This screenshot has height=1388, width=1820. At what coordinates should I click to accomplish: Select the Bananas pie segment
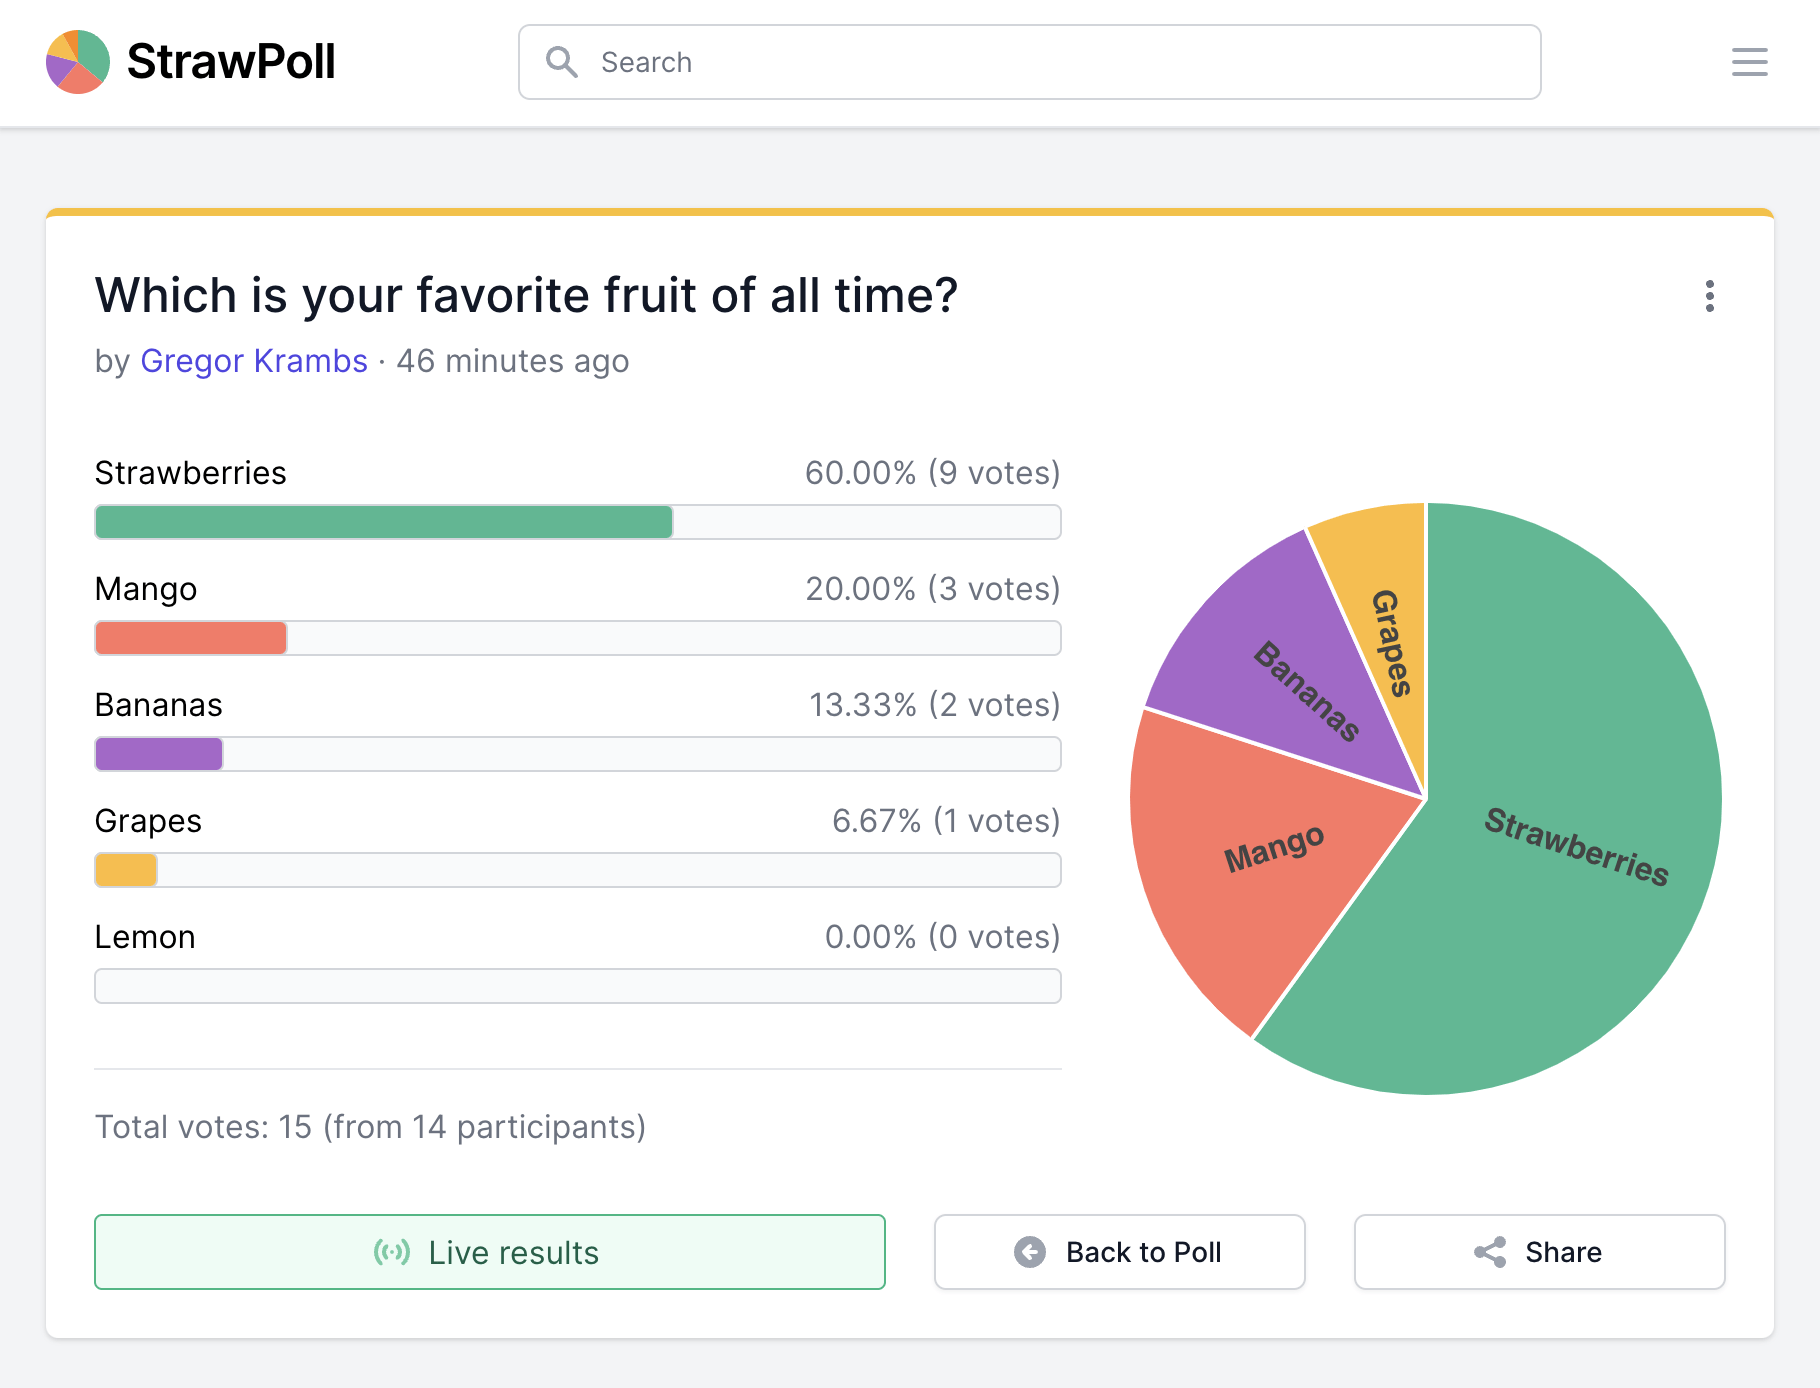point(1305,690)
